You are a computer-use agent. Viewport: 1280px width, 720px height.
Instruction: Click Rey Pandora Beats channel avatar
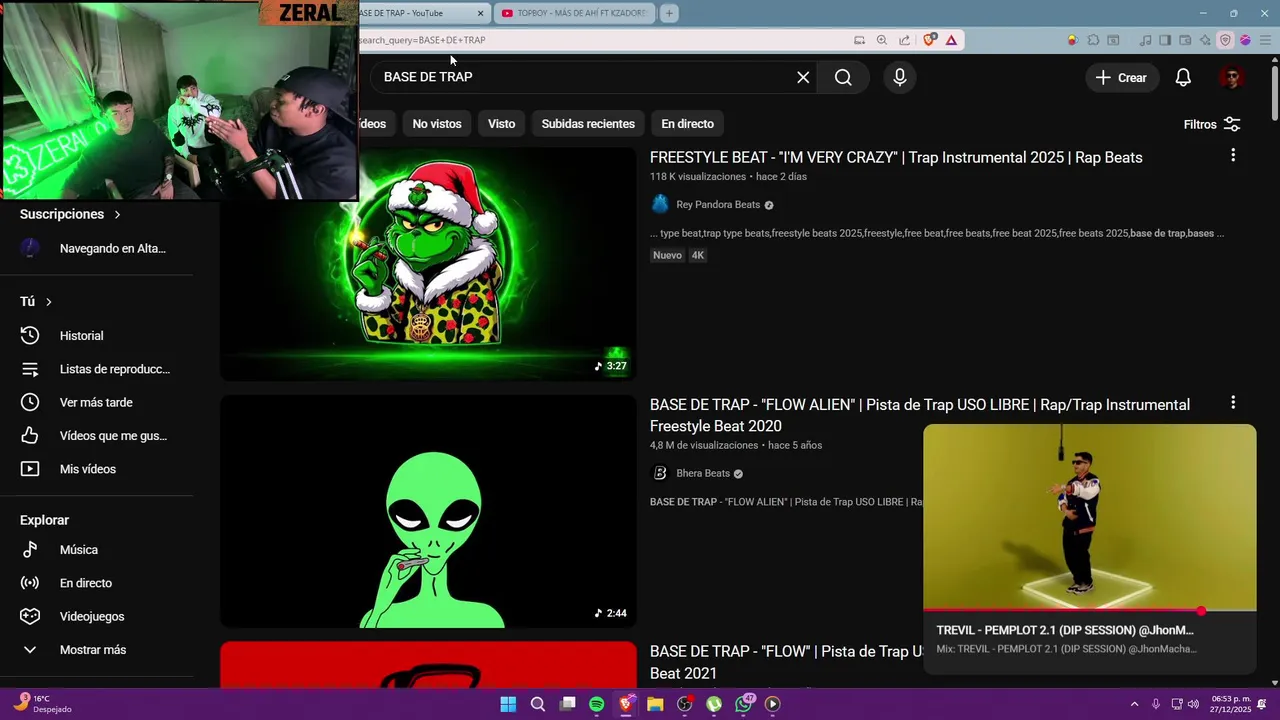(x=660, y=204)
